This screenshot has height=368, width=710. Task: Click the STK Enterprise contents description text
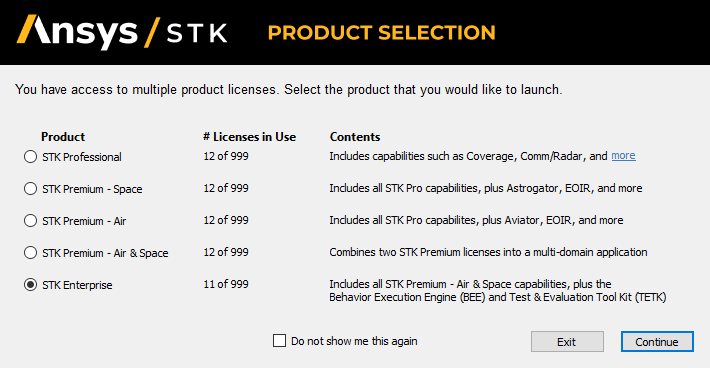(498, 291)
